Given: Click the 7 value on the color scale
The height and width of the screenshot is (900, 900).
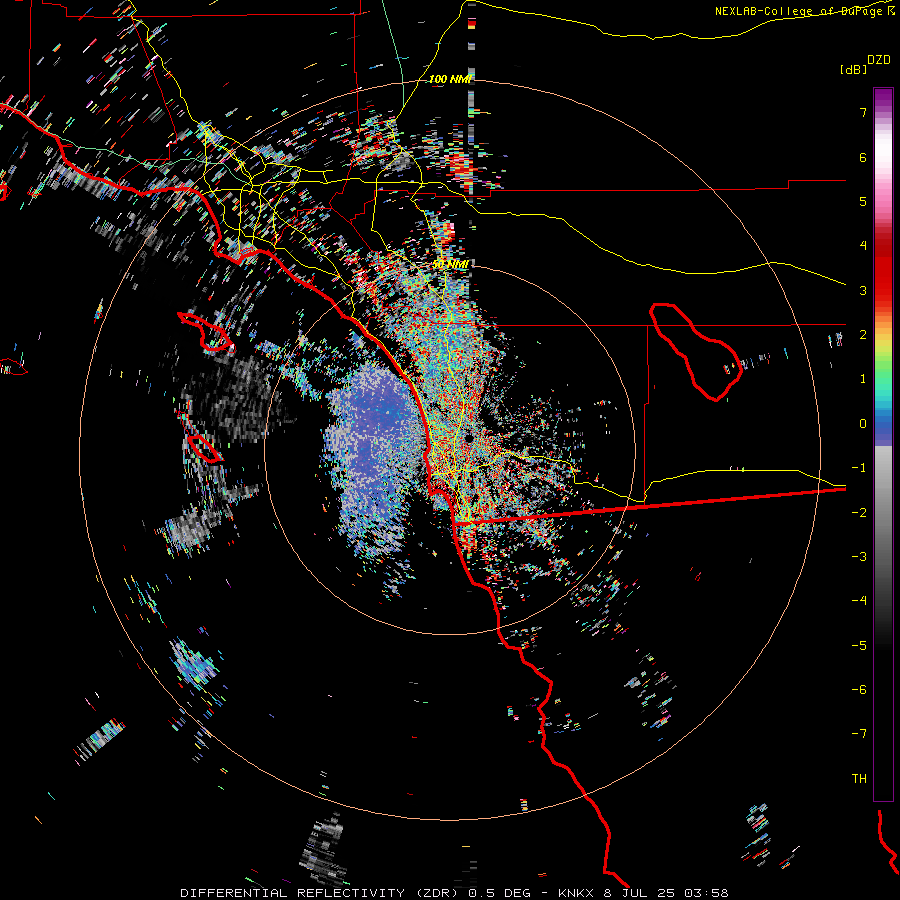Looking at the screenshot, I should point(863,112).
